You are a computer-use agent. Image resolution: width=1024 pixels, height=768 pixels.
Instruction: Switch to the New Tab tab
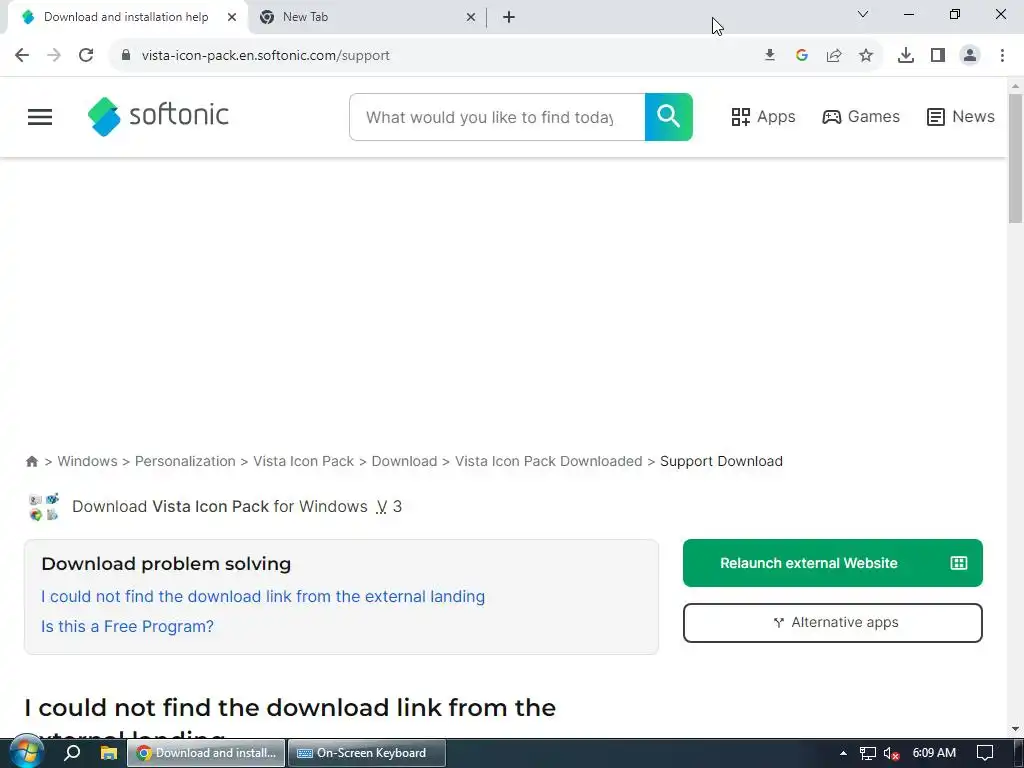pyautogui.click(x=368, y=17)
